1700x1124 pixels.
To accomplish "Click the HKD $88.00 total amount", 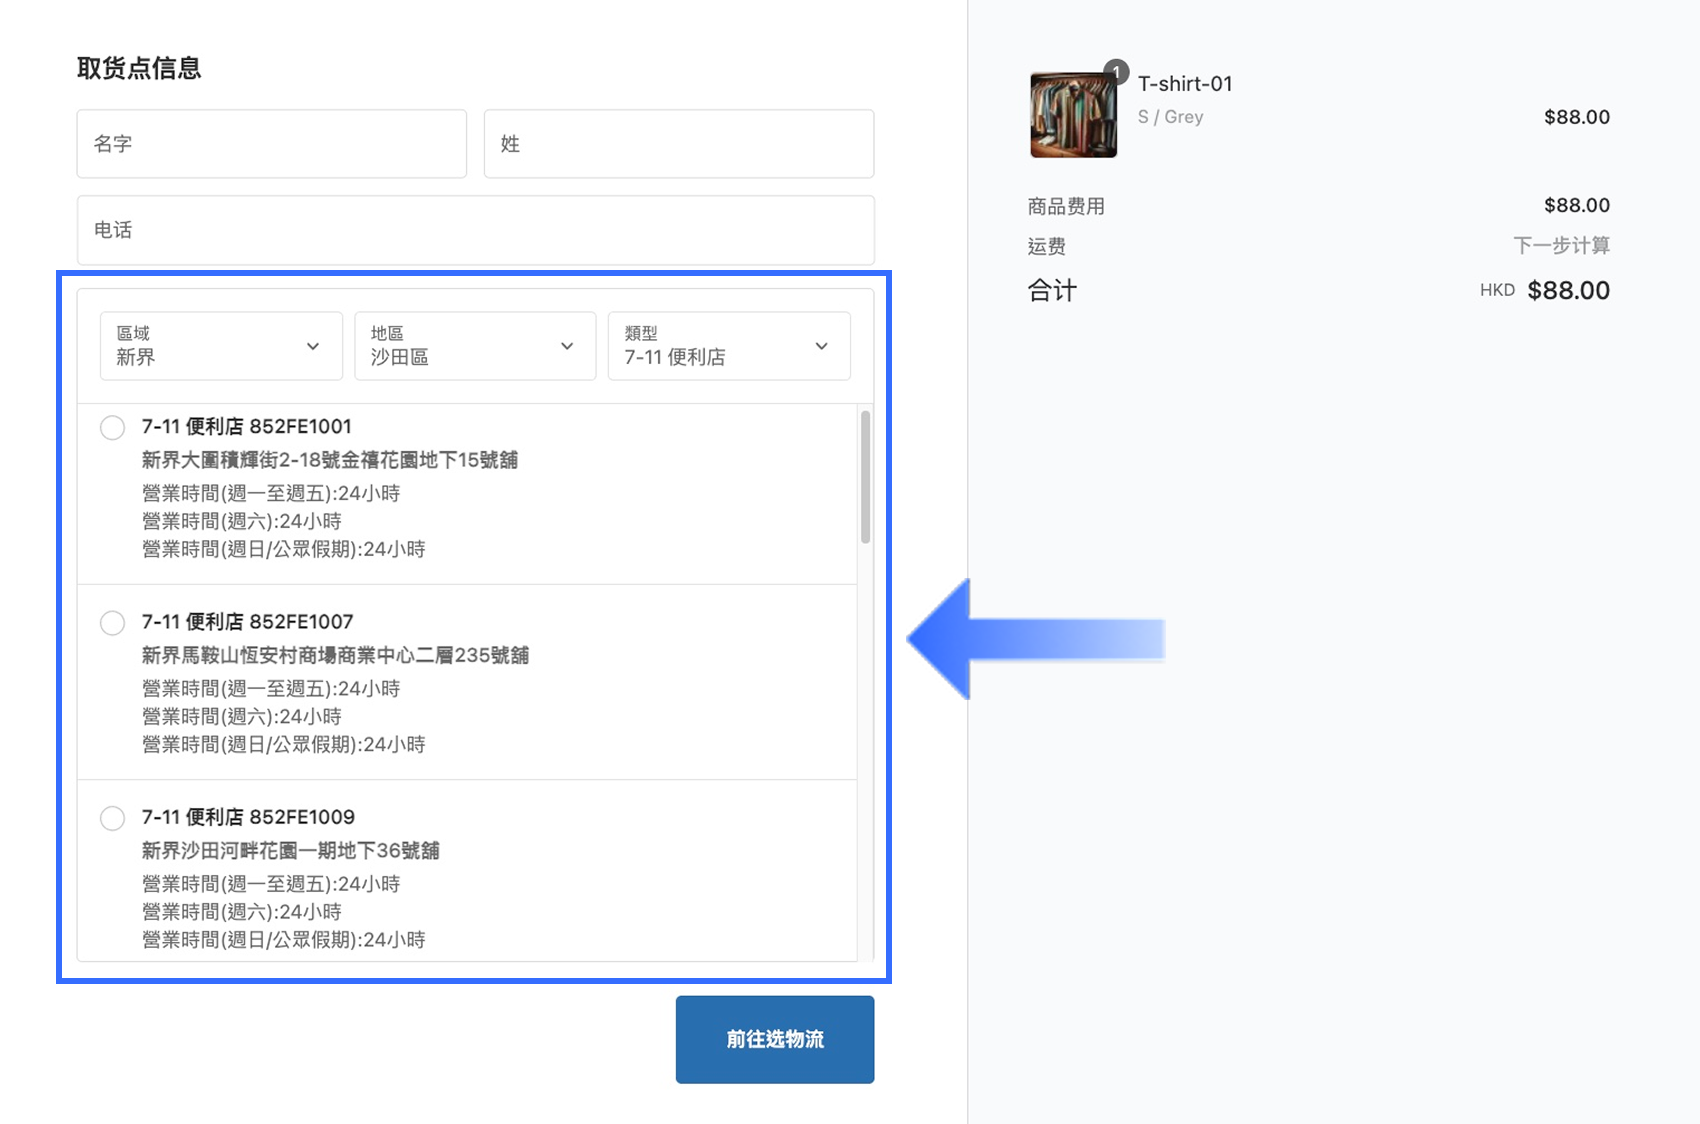I will (1545, 291).
